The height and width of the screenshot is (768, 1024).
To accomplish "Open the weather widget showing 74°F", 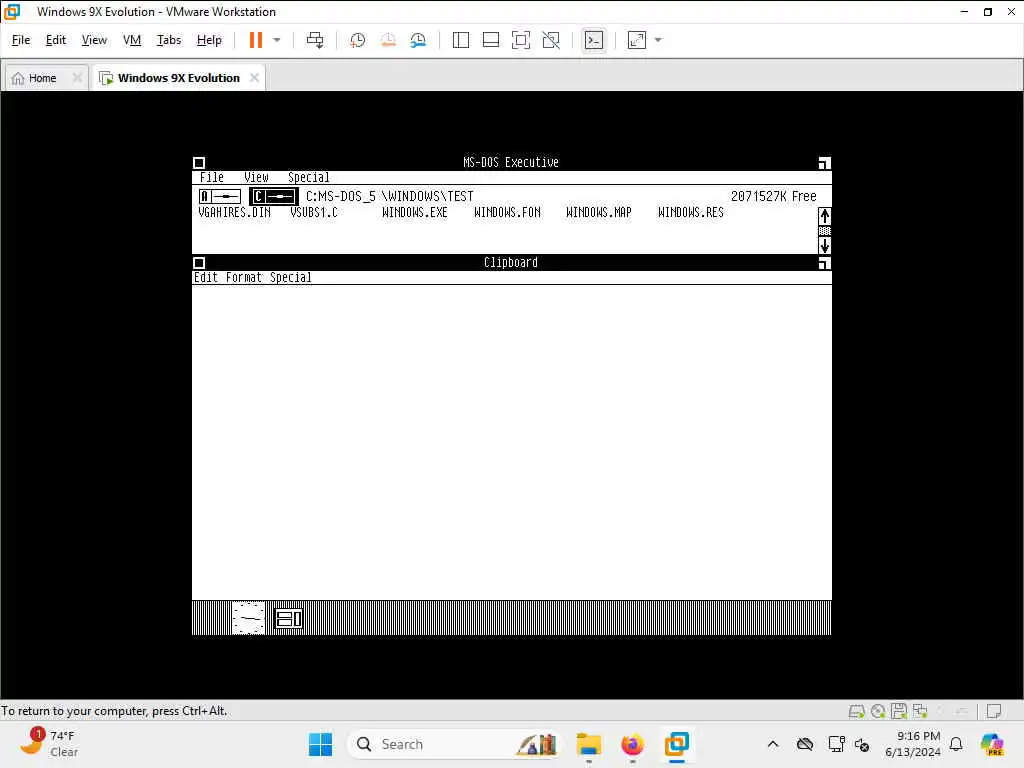I will (49, 743).
